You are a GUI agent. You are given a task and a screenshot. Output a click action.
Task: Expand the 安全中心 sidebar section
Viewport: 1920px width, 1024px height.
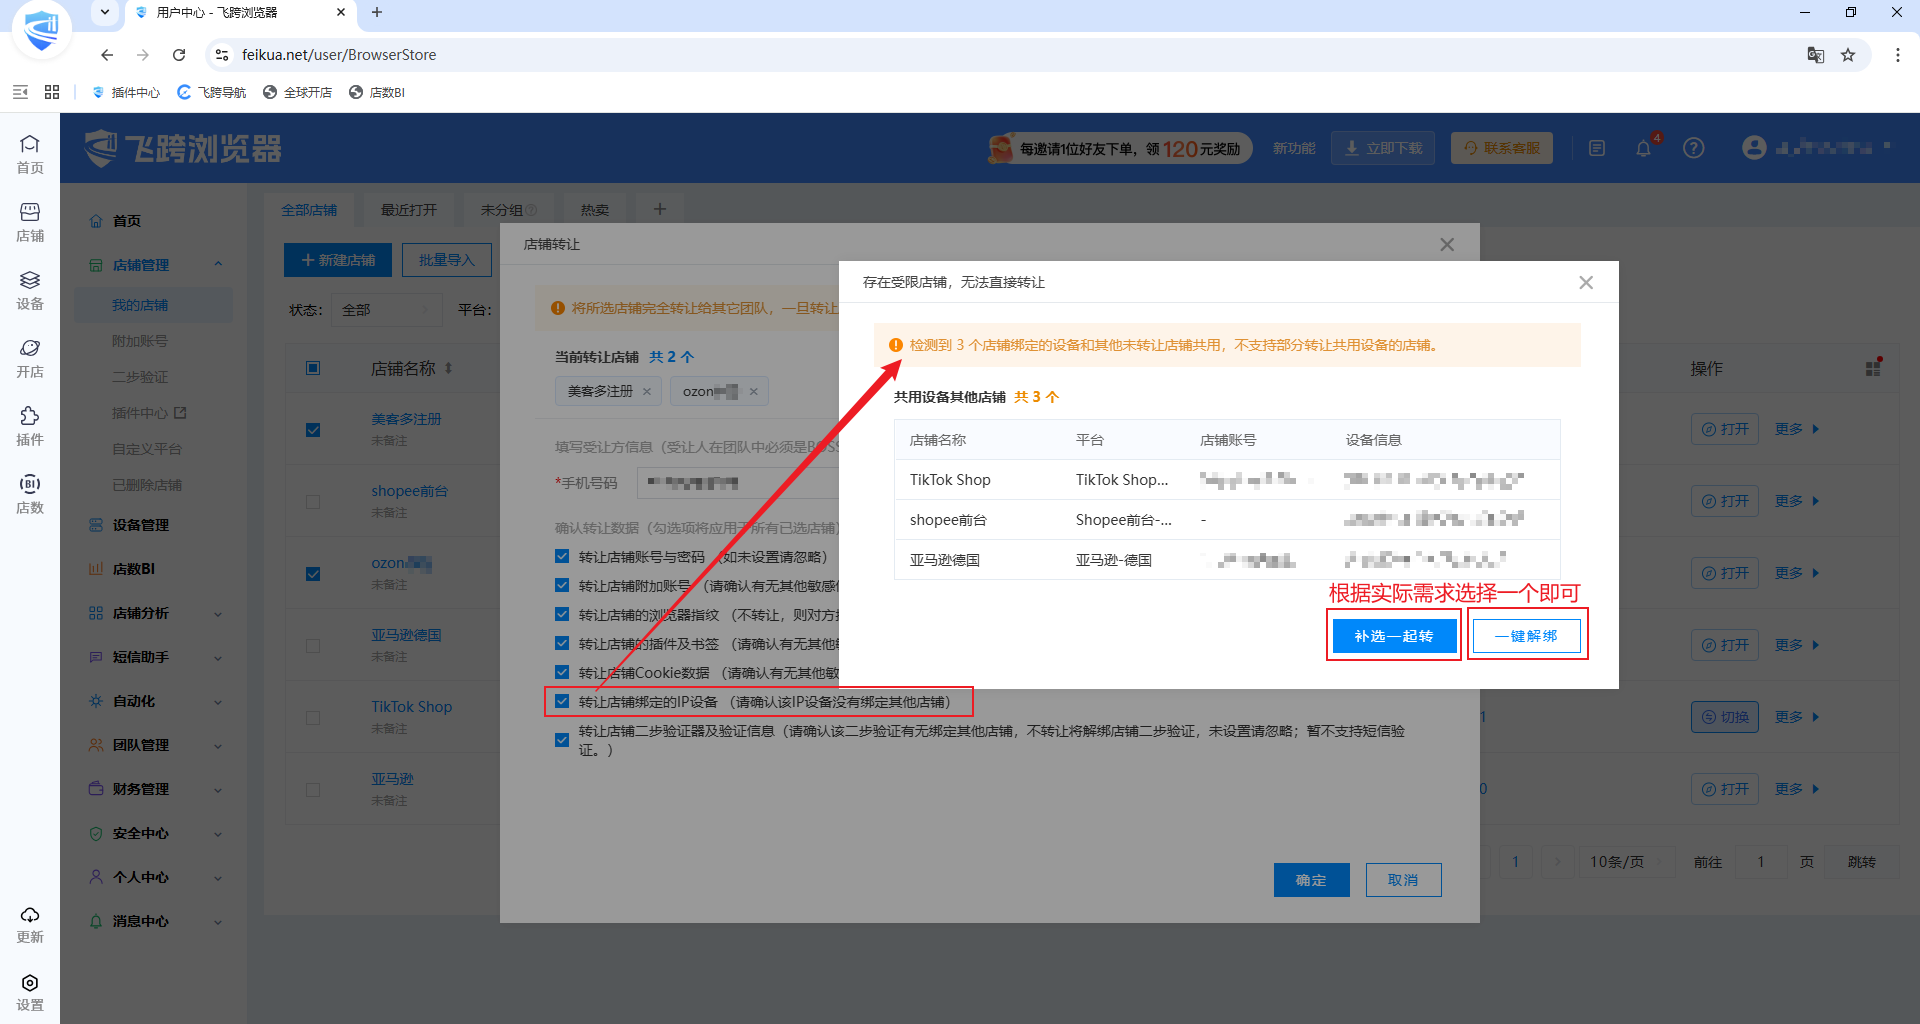coord(218,833)
